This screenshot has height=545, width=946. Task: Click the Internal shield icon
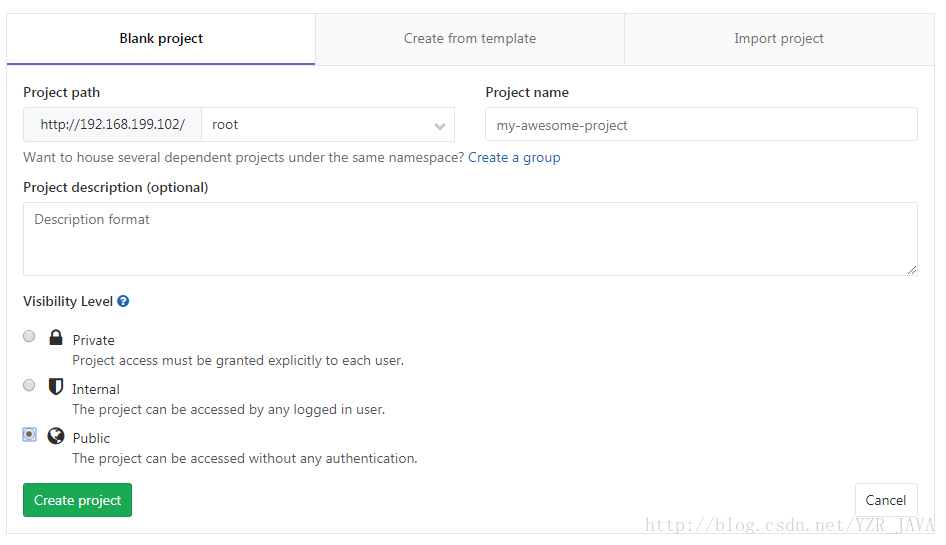click(56, 386)
